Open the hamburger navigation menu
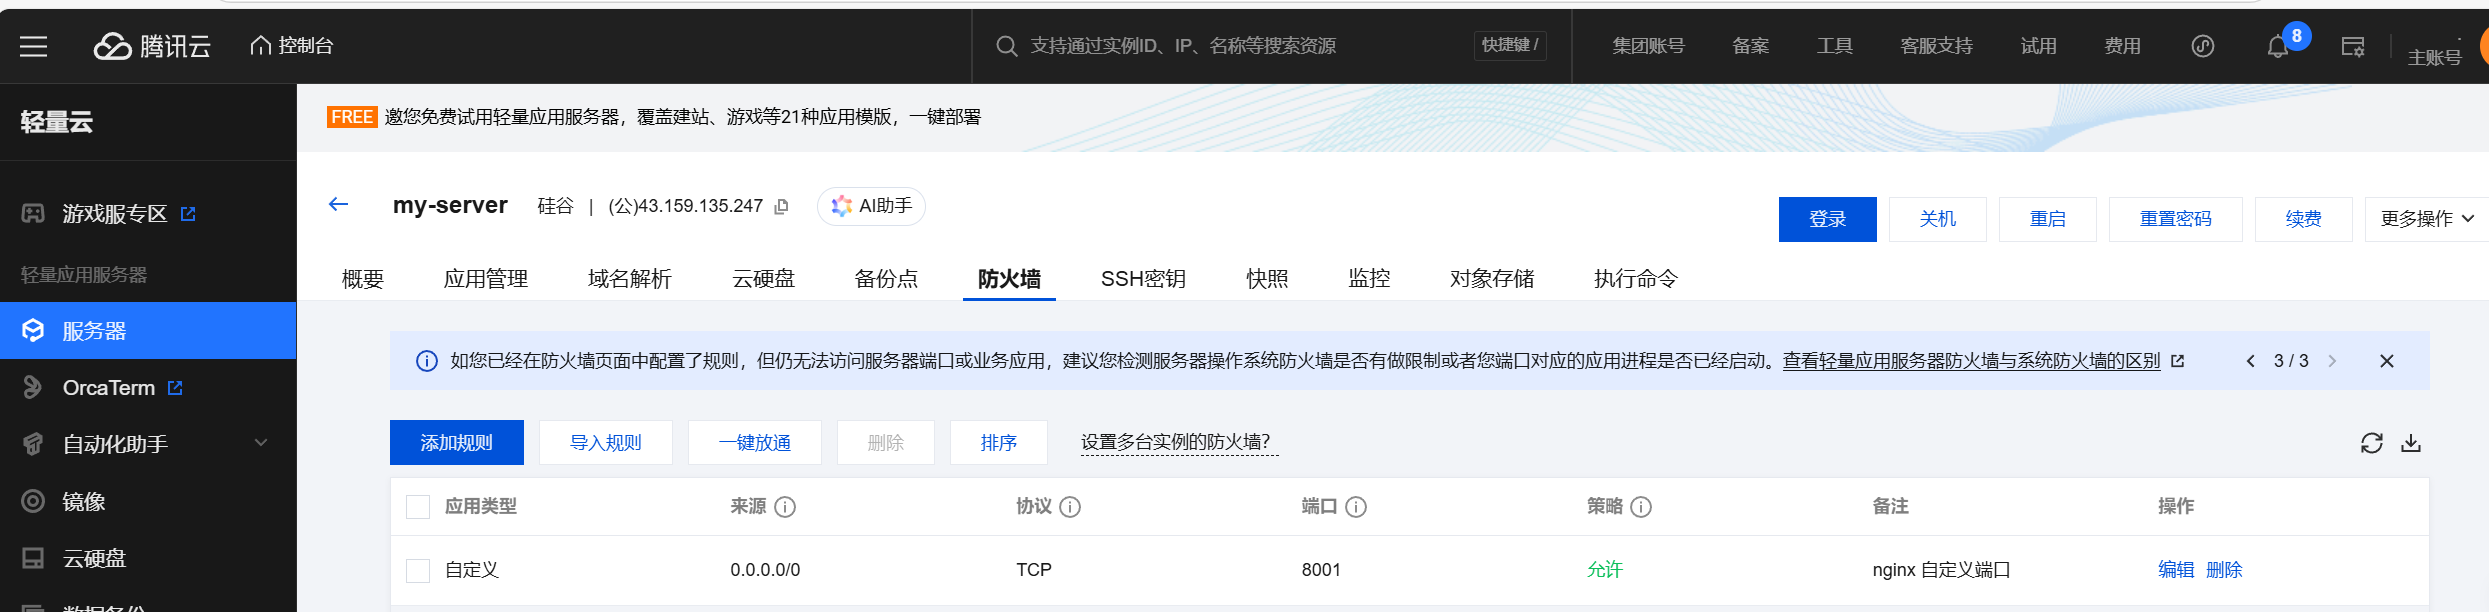This screenshot has width=2489, height=612. pos(33,46)
